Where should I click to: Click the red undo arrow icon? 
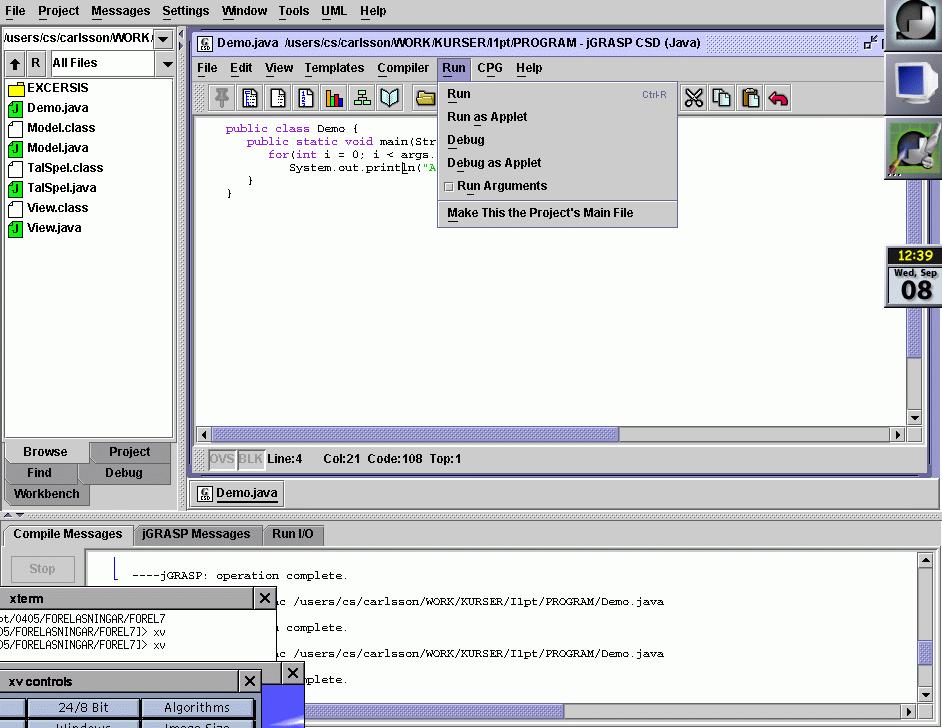coord(778,98)
